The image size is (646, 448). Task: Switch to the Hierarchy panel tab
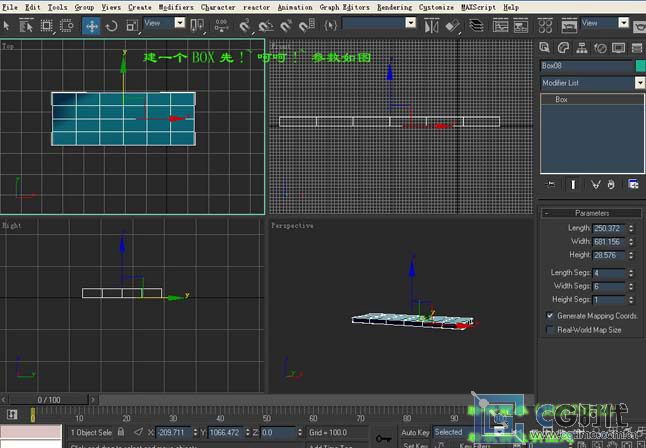pyautogui.click(x=582, y=48)
